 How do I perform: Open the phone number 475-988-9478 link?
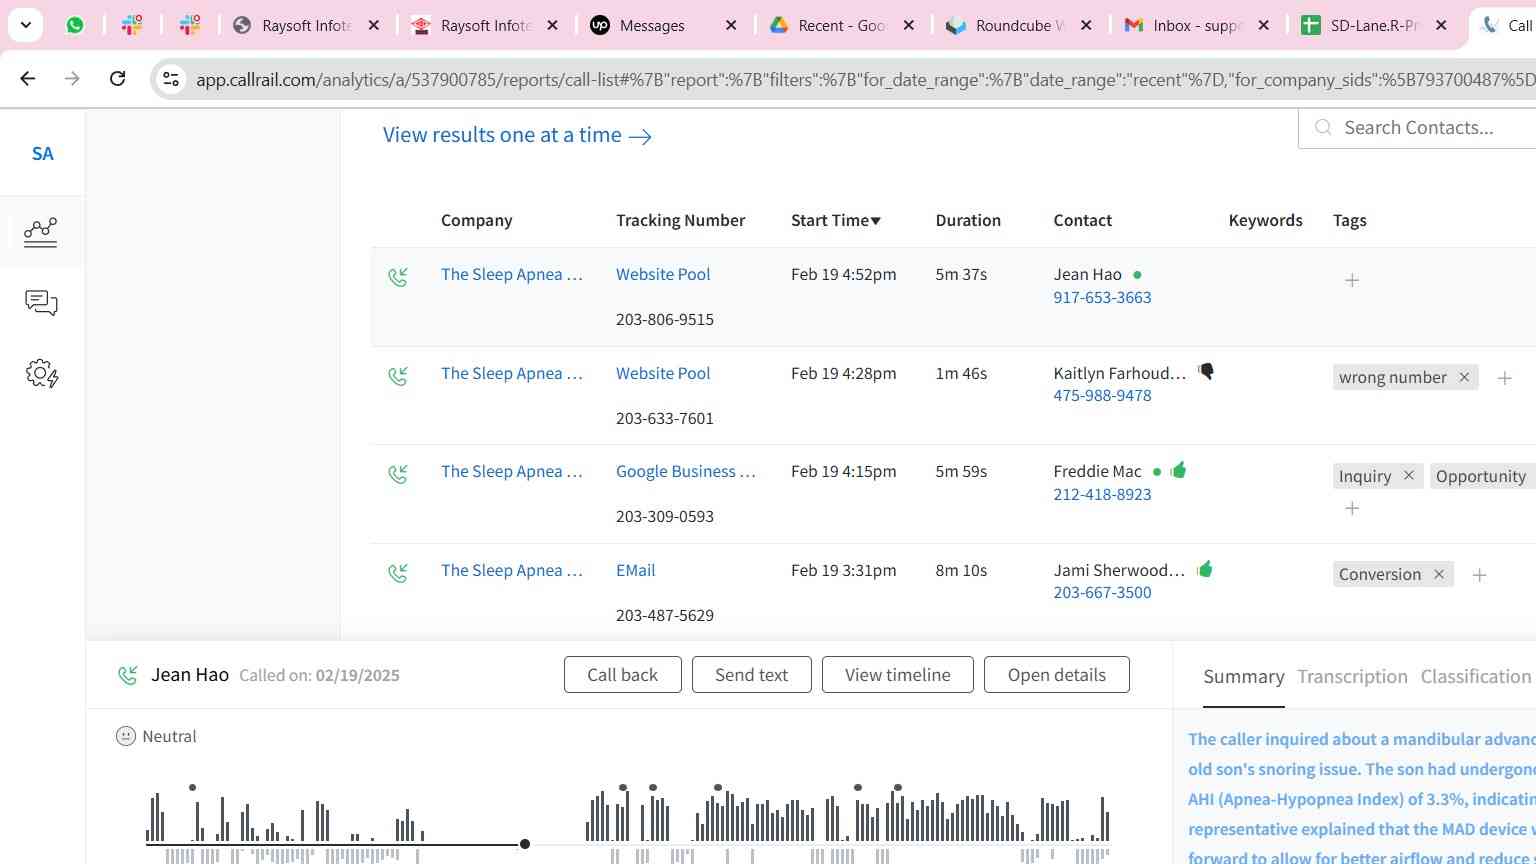tap(1102, 395)
